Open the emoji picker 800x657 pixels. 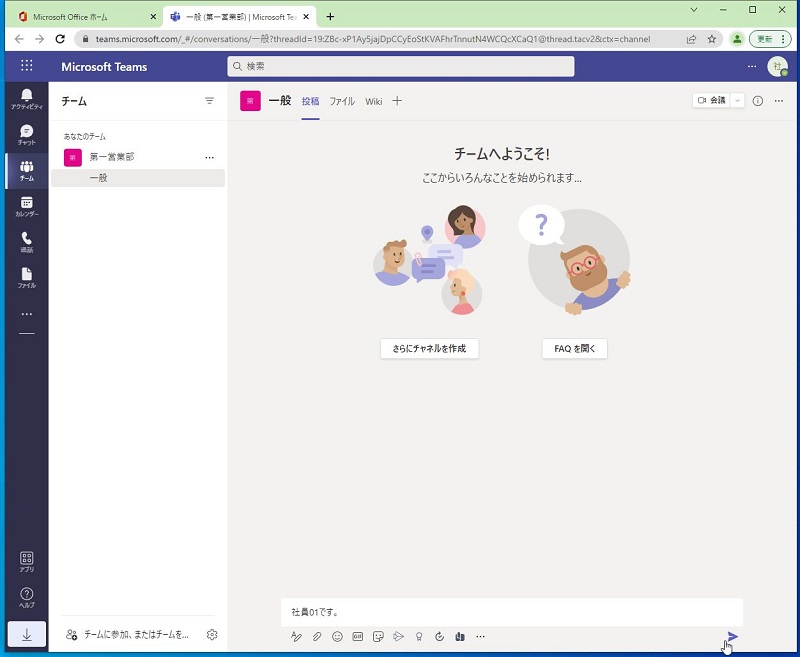coord(337,636)
